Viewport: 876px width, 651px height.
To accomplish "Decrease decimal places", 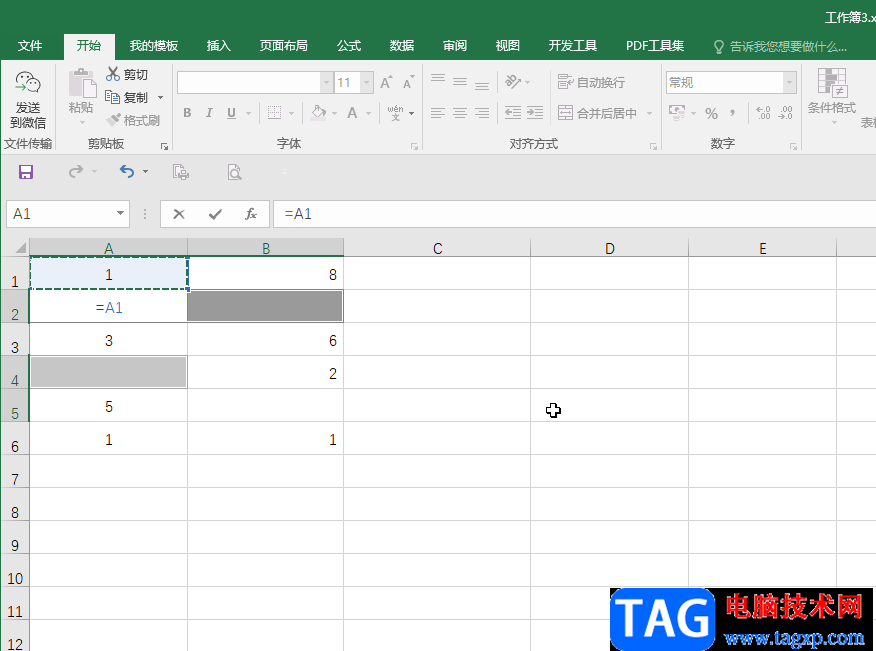I will [785, 113].
